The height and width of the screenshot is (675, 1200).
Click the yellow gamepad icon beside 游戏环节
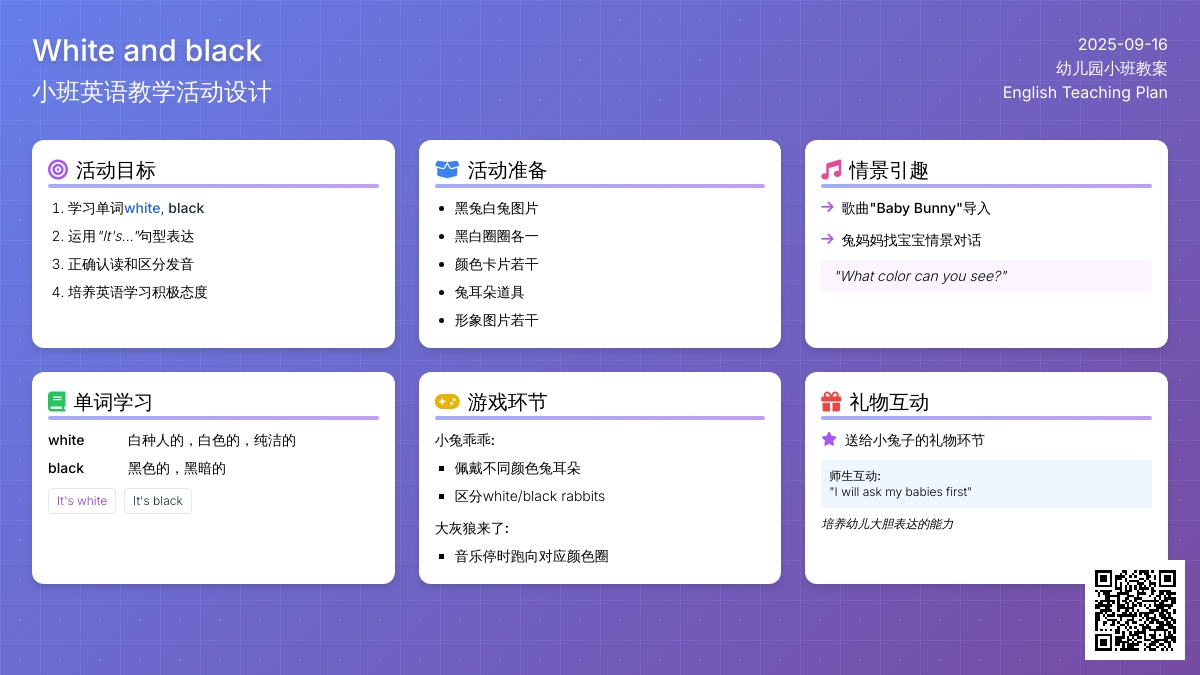pyautogui.click(x=447, y=402)
